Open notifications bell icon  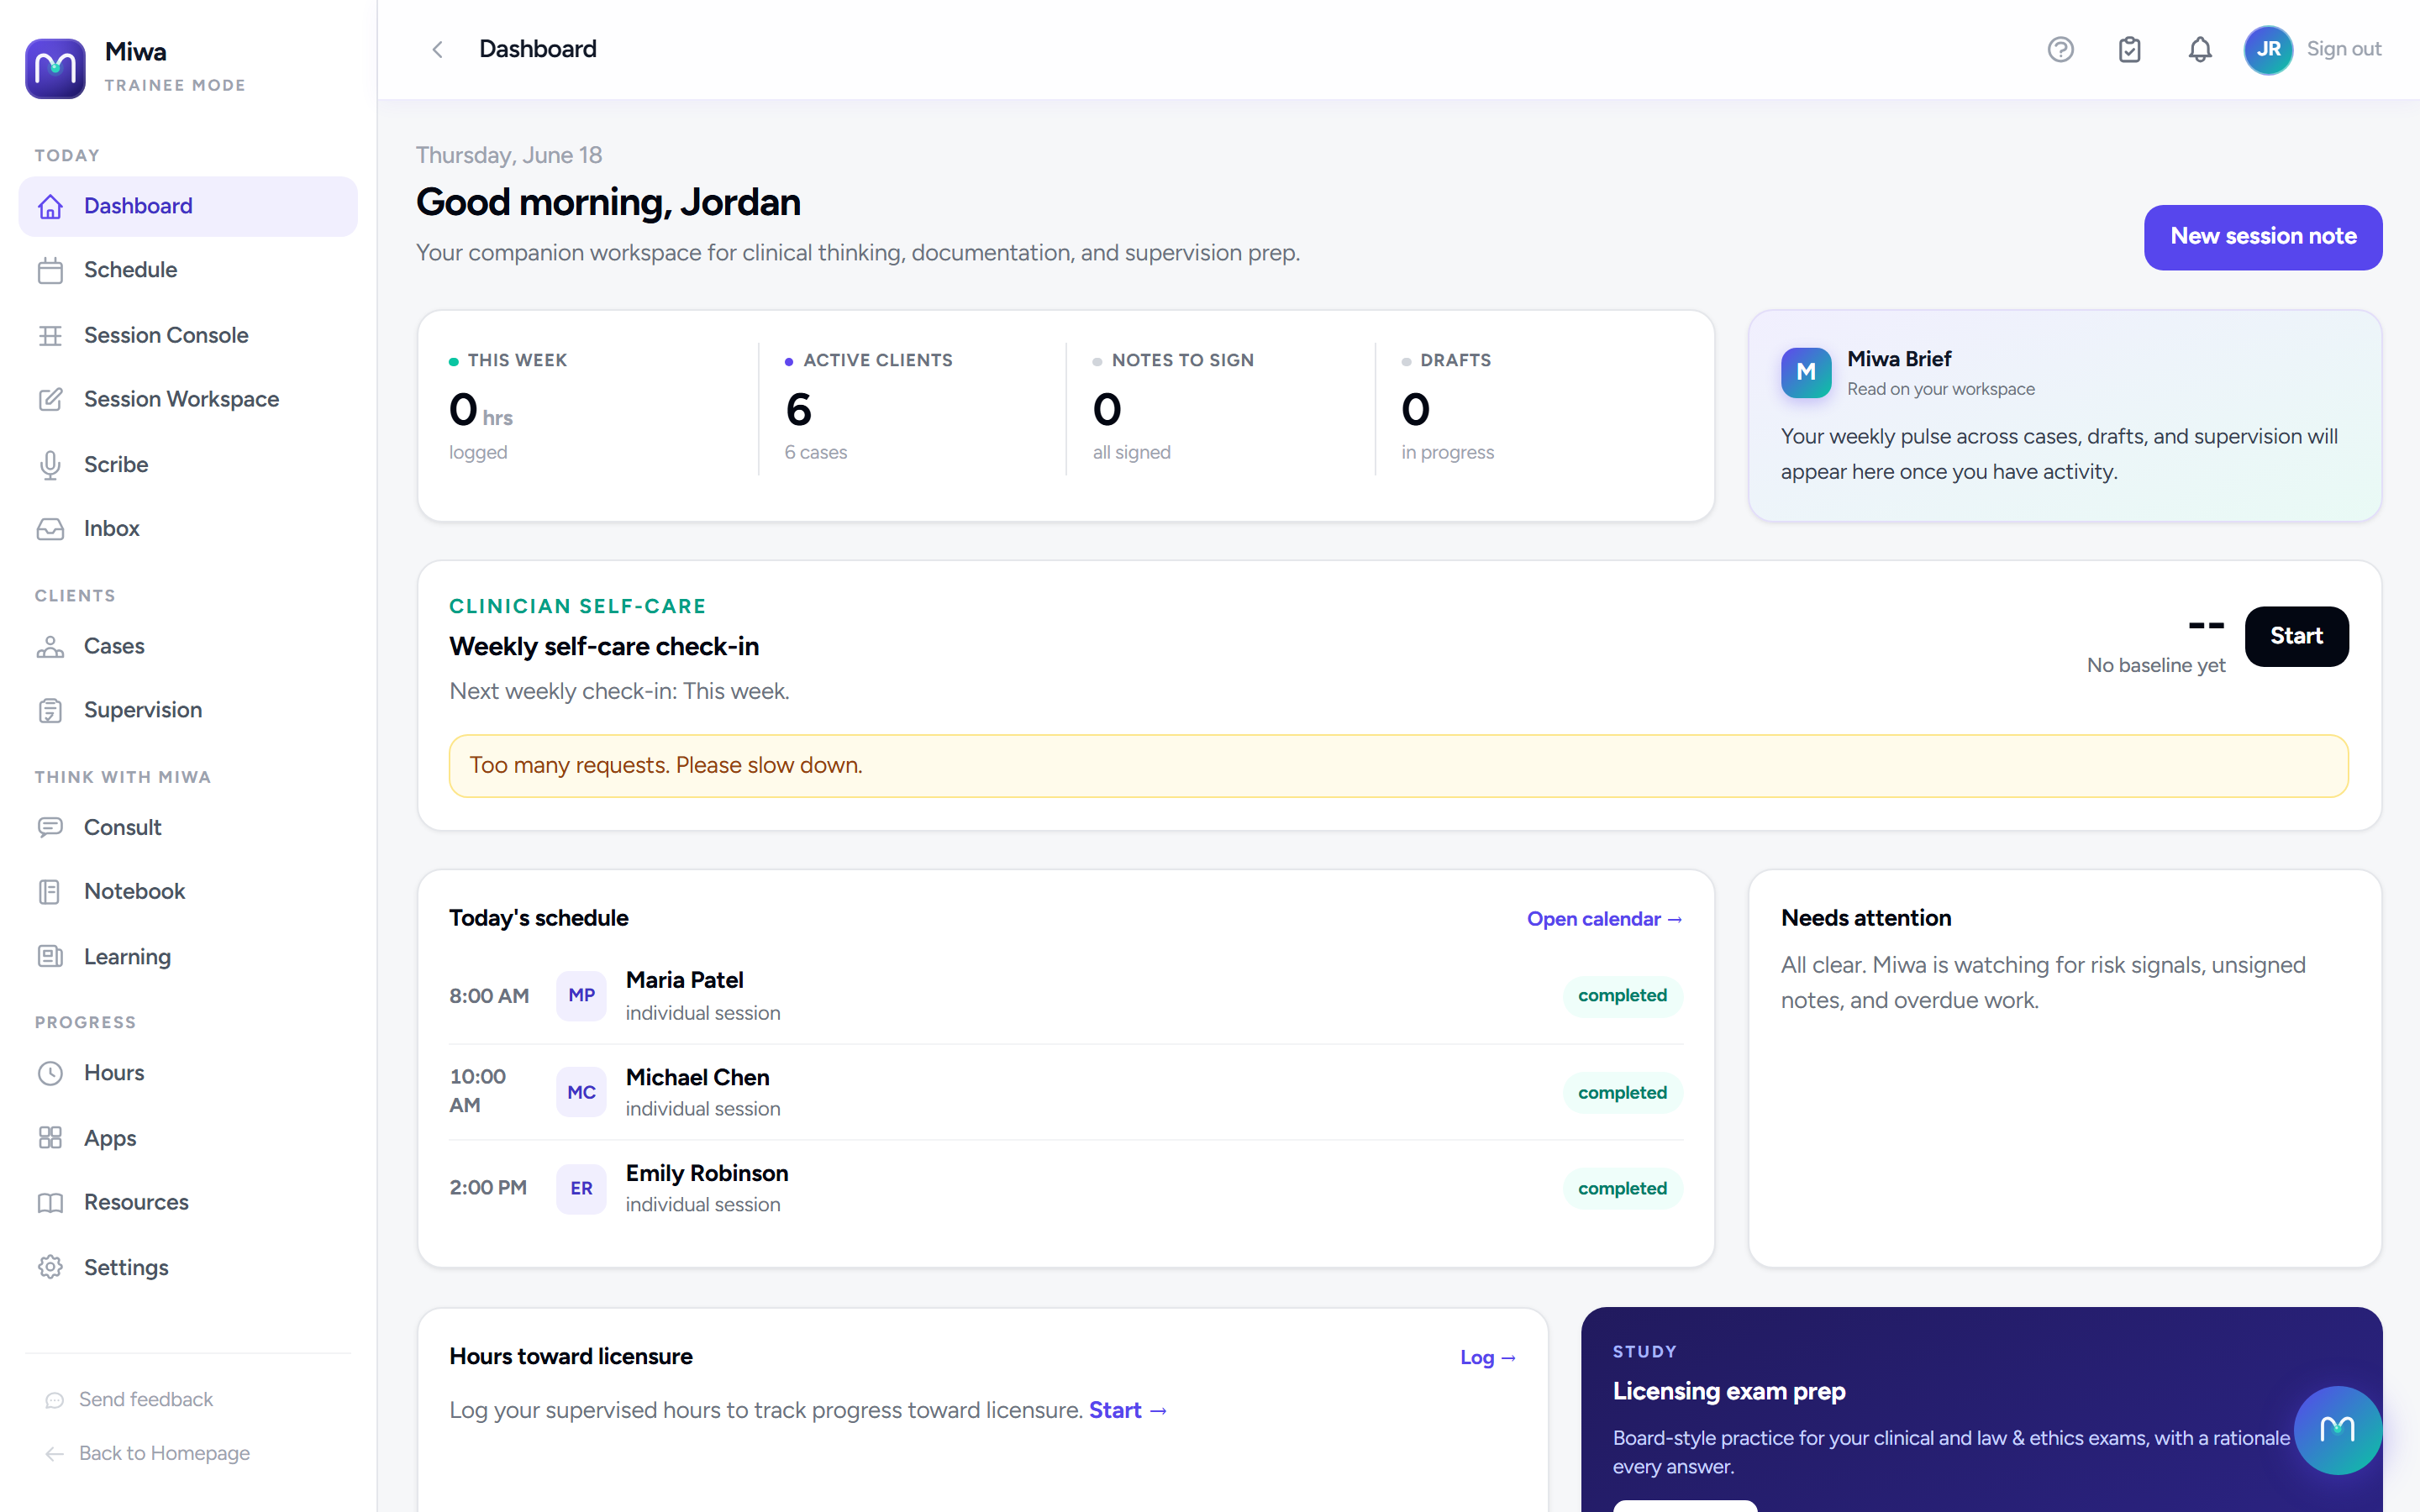(x=2200, y=49)
